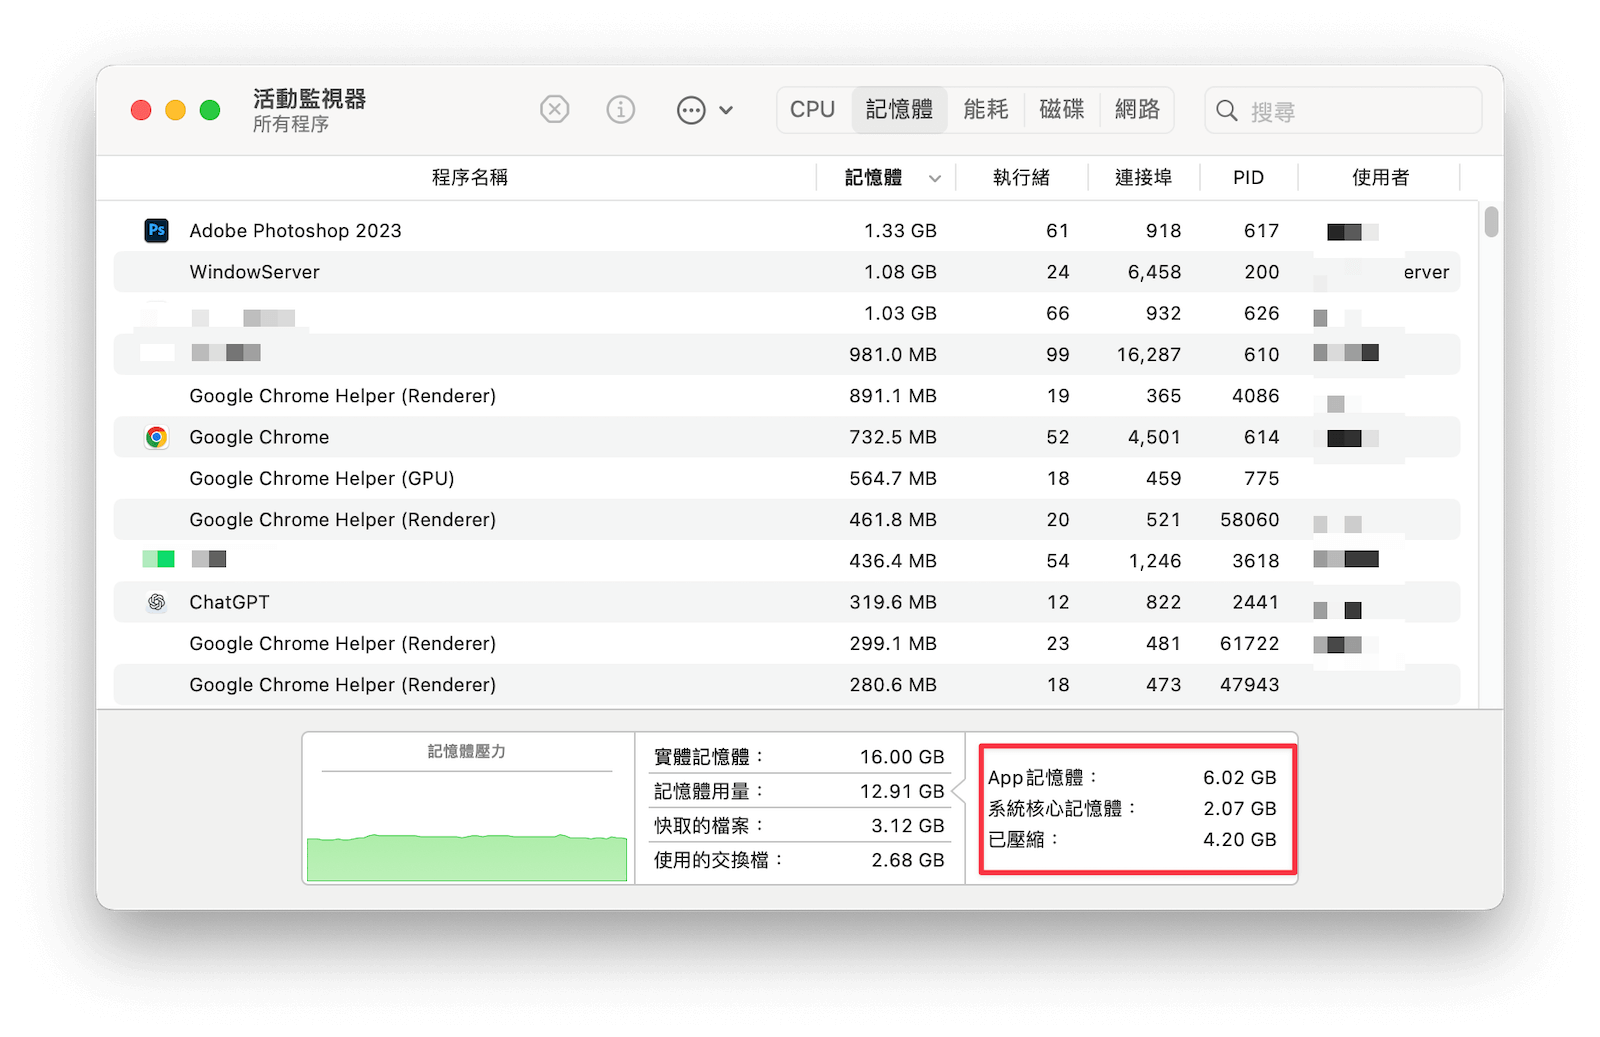Select the ChatGPT process row
Viewport: 1600px width, 1037px height.
[787, 602]
